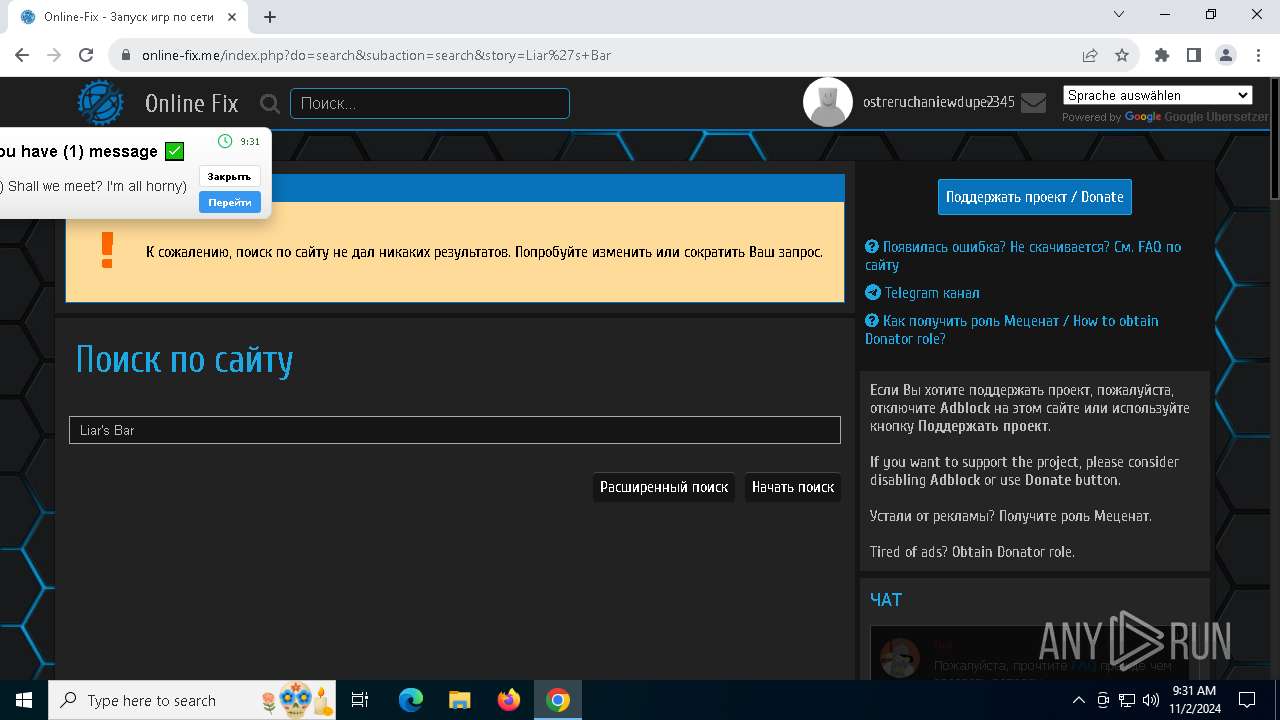Show hidden system tray icons
Viewport: 1280px width, 720px height.
pos(1078,700)
